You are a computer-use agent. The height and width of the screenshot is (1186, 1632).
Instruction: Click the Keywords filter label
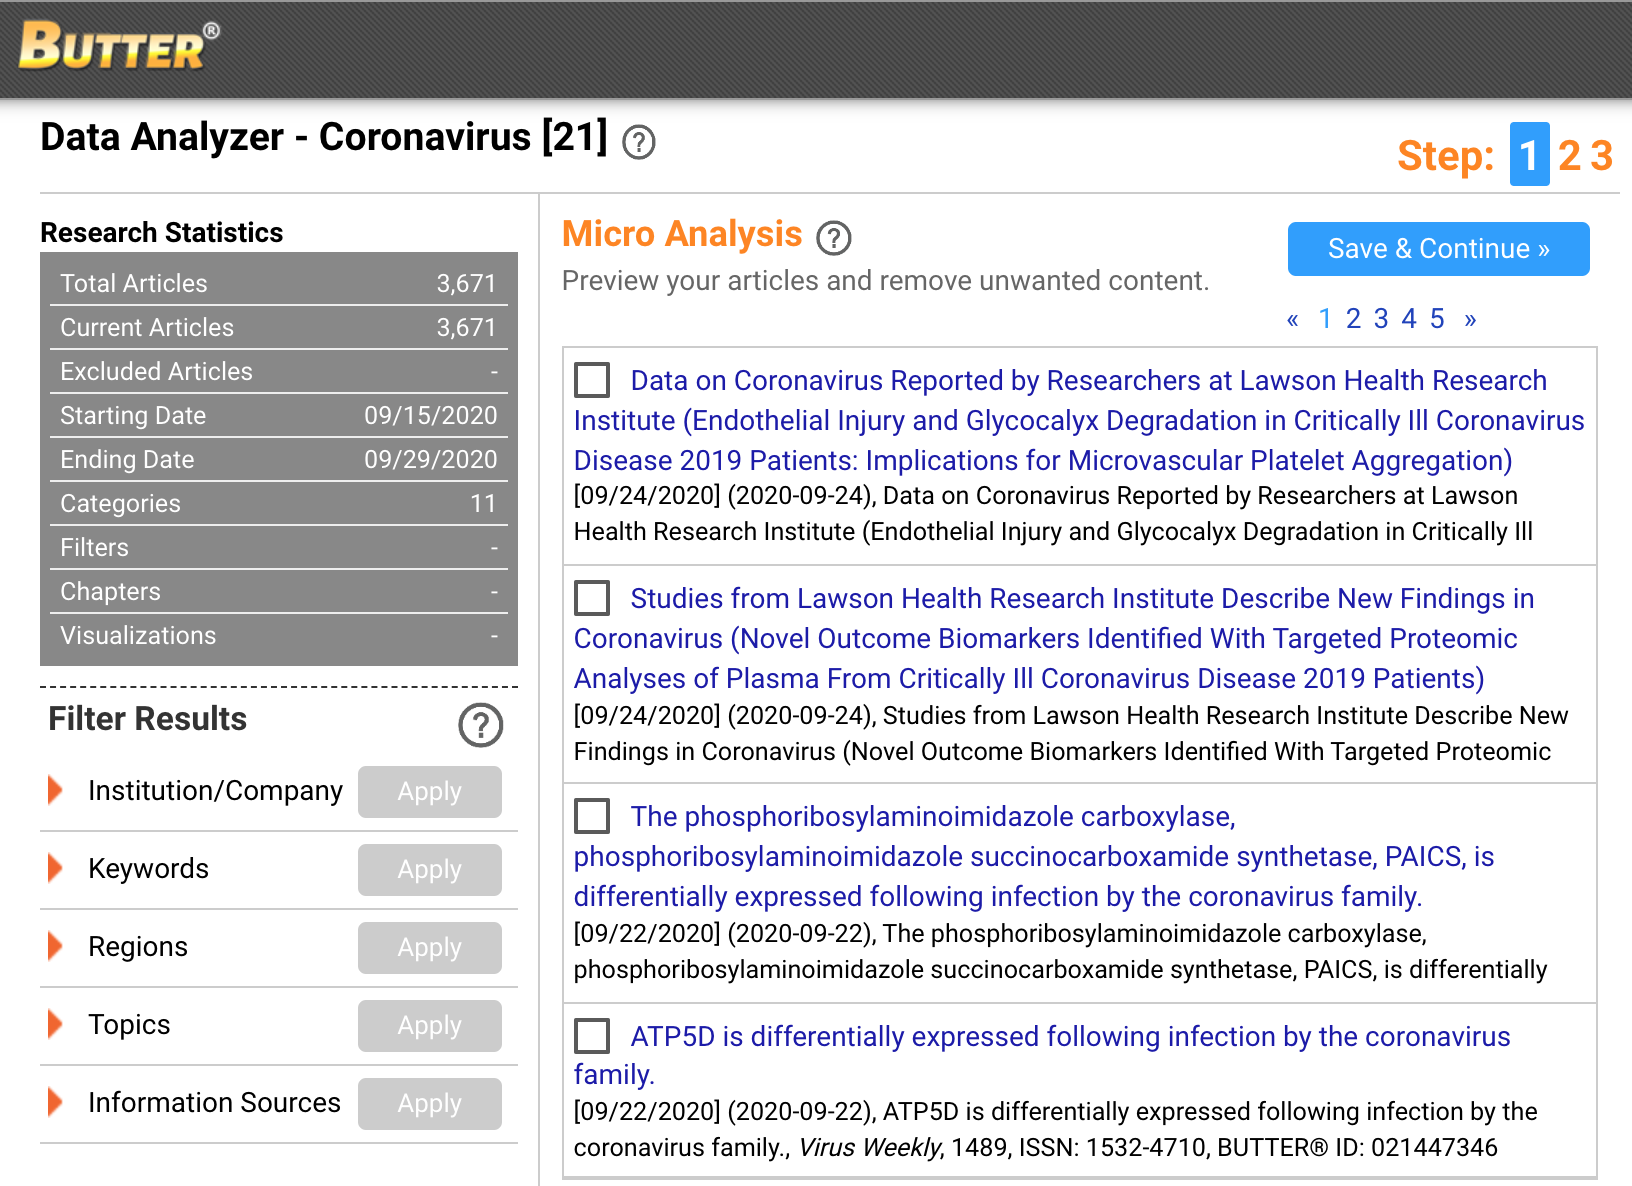click(x=148, y=868)
